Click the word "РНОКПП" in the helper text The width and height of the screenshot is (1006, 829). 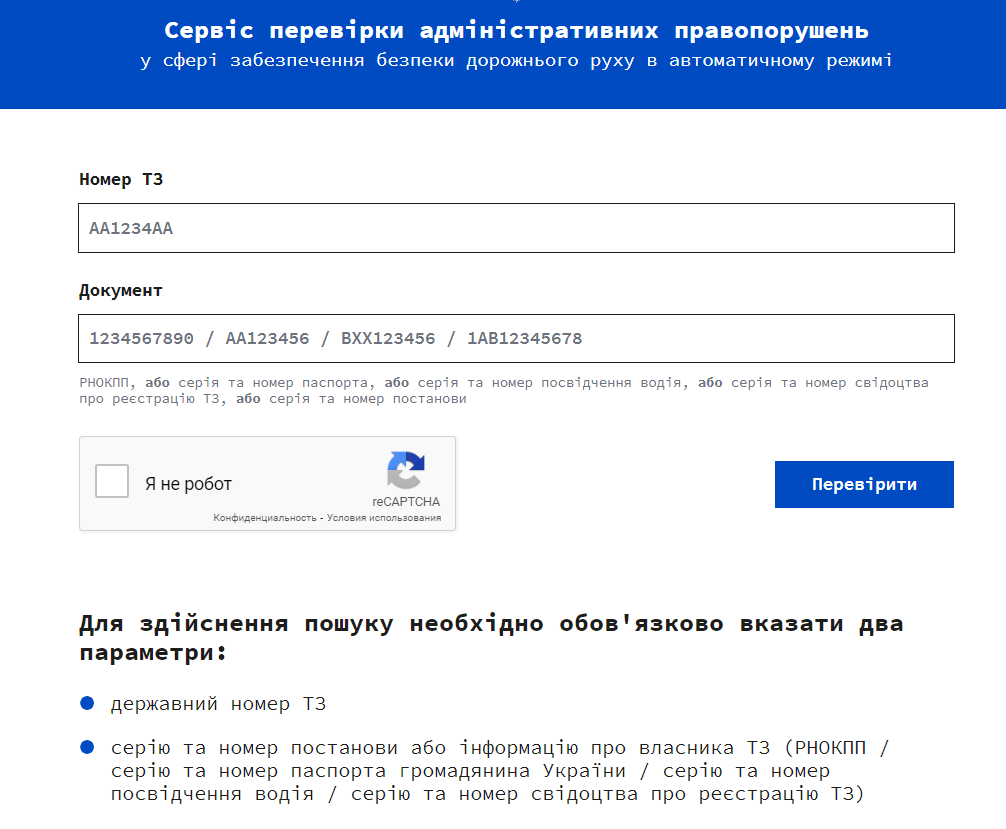point(104,383)
